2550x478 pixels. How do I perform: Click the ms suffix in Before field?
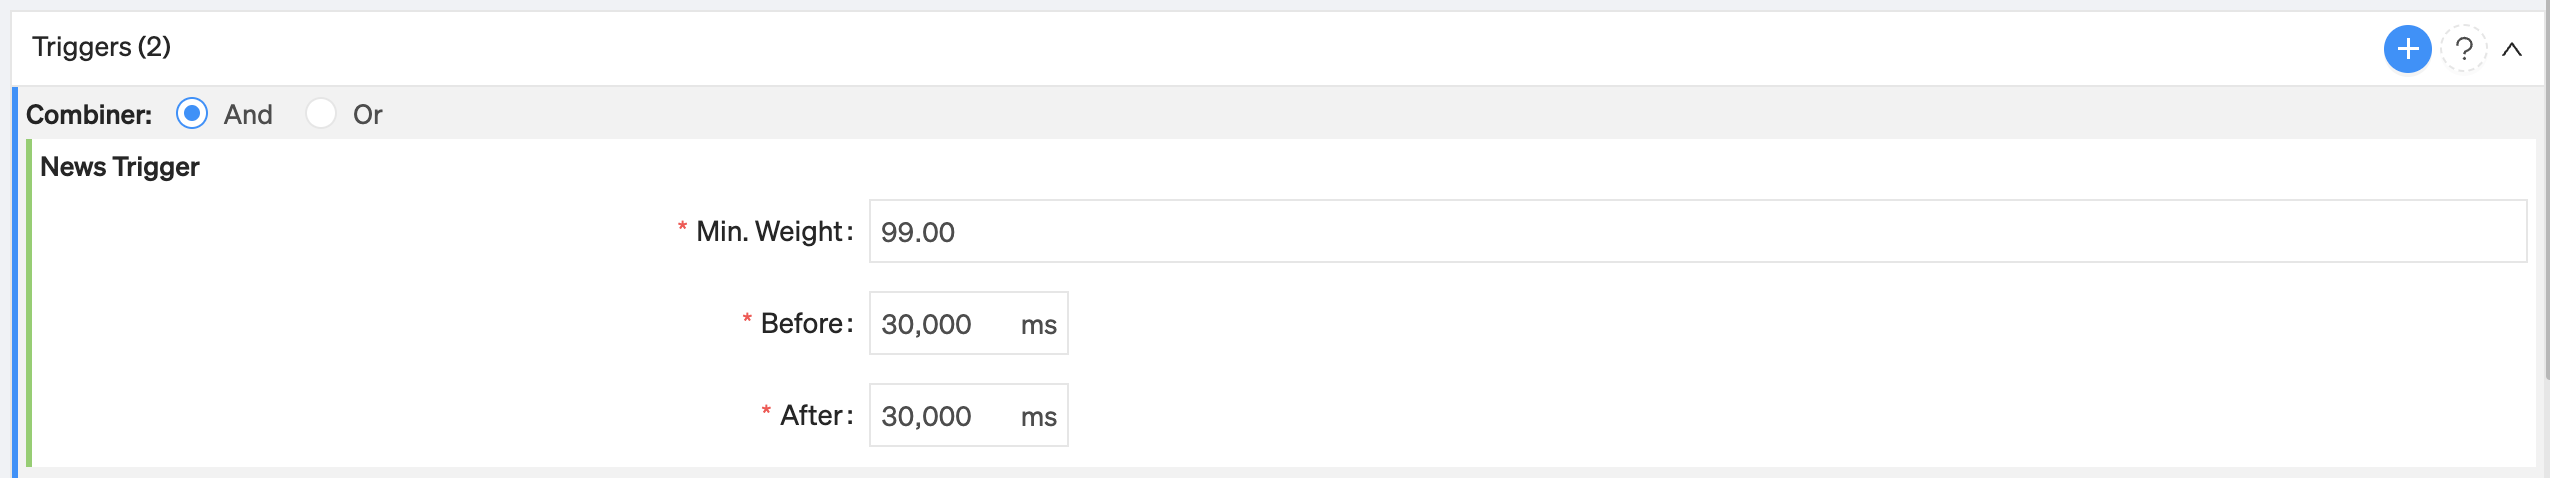pyautogui.click(x=1039, y=325)
